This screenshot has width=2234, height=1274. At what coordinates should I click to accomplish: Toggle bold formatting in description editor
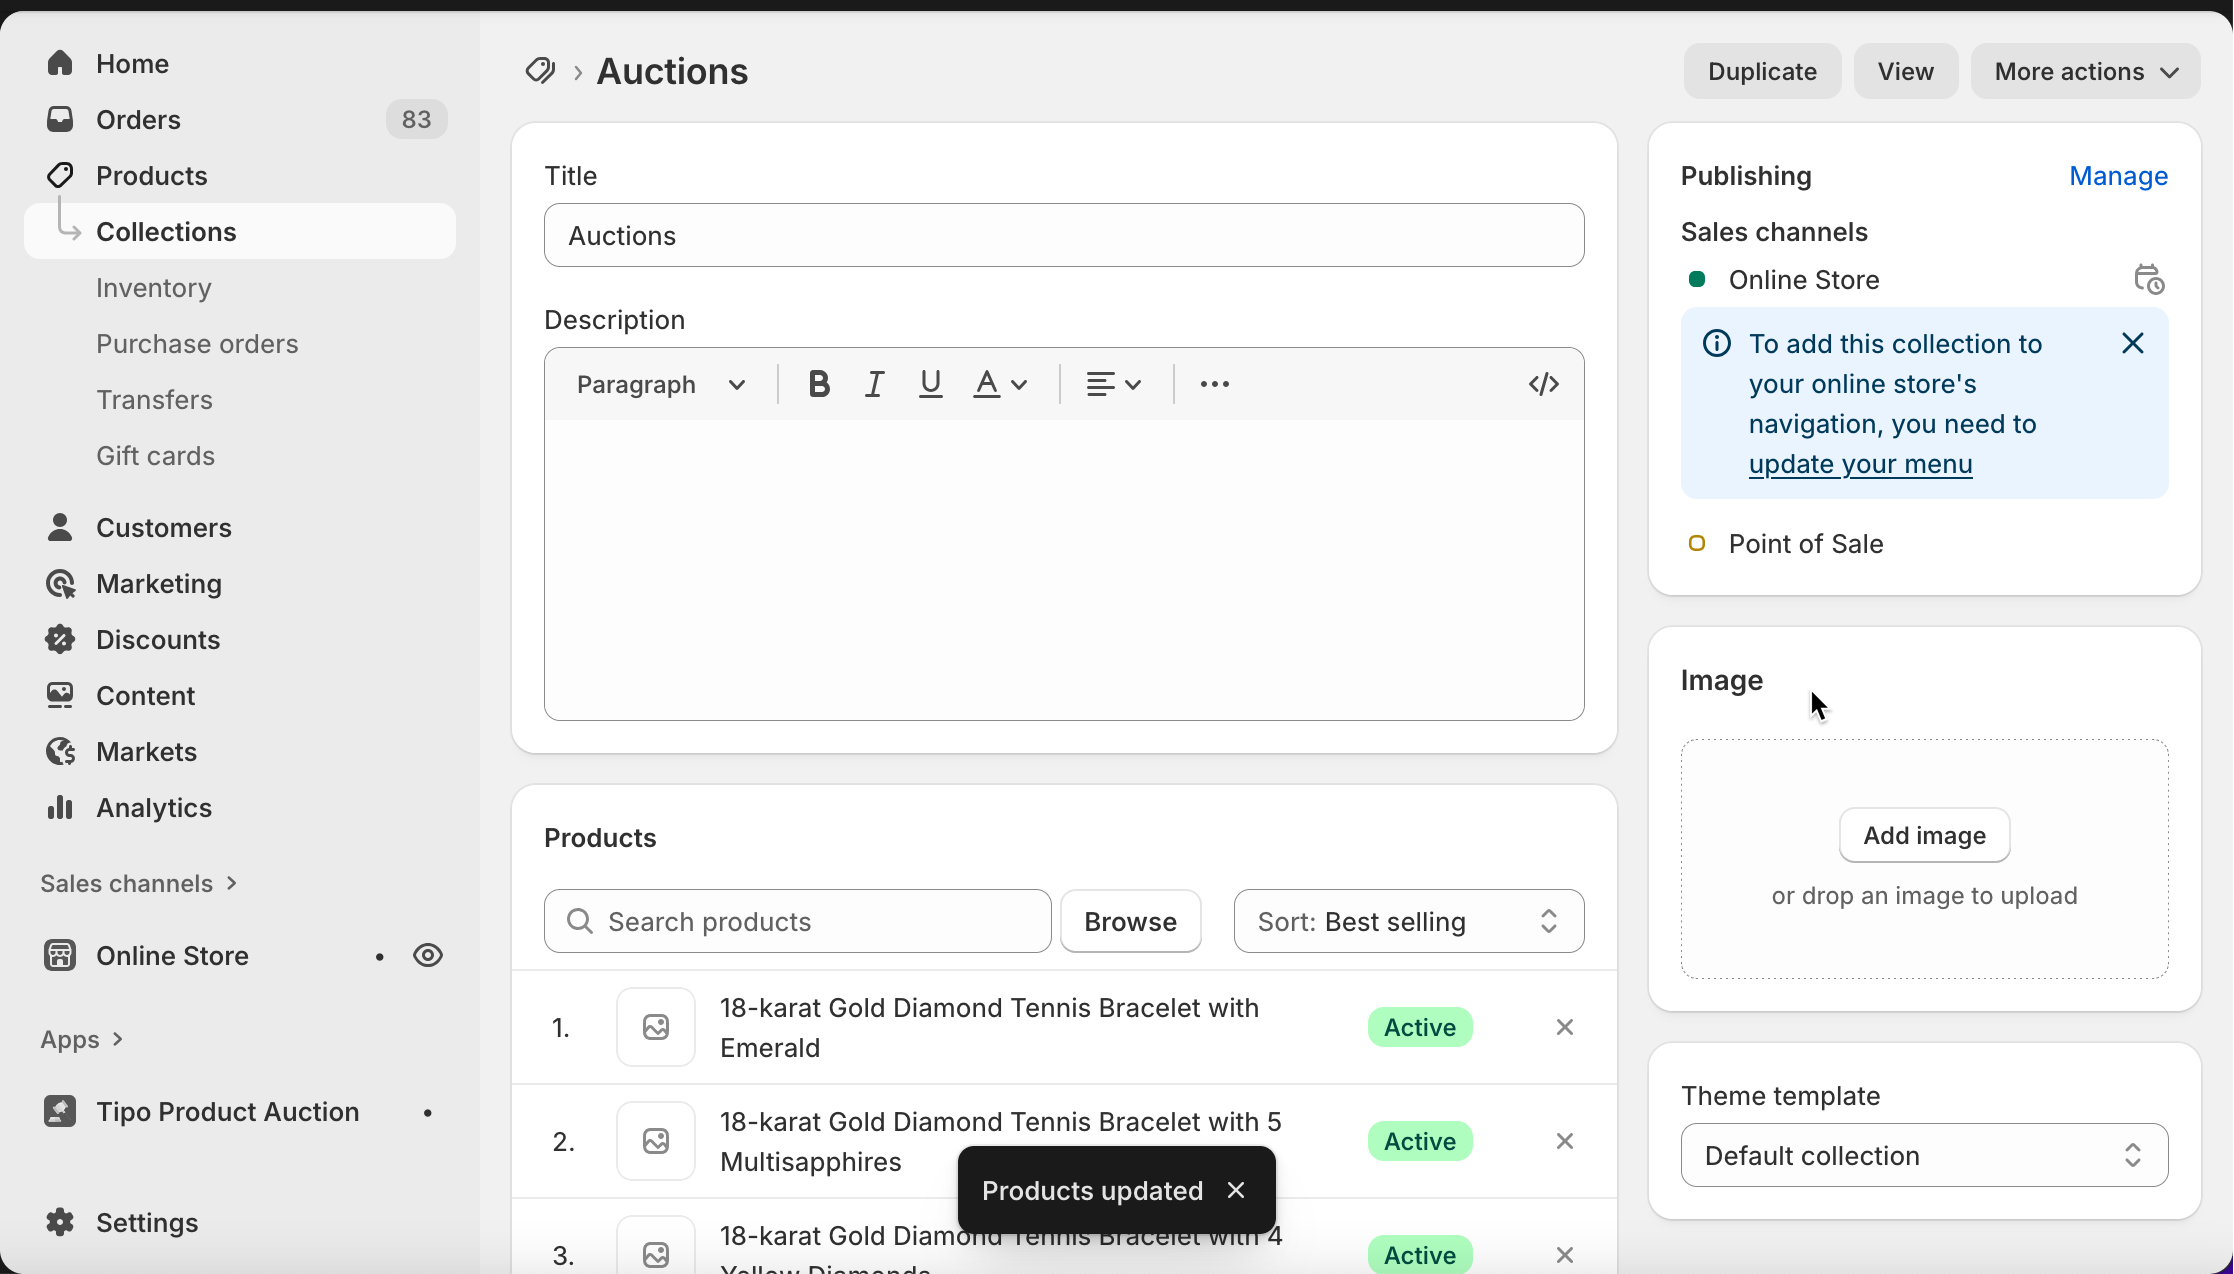[x=818, y=384]
